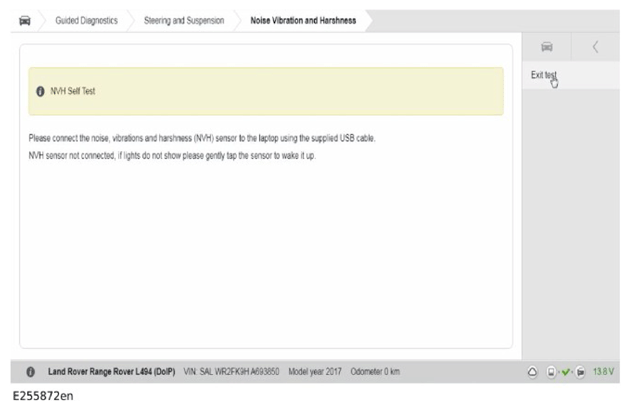
Task: Click the device connection status icon
Action: click(x=551, y=372)
